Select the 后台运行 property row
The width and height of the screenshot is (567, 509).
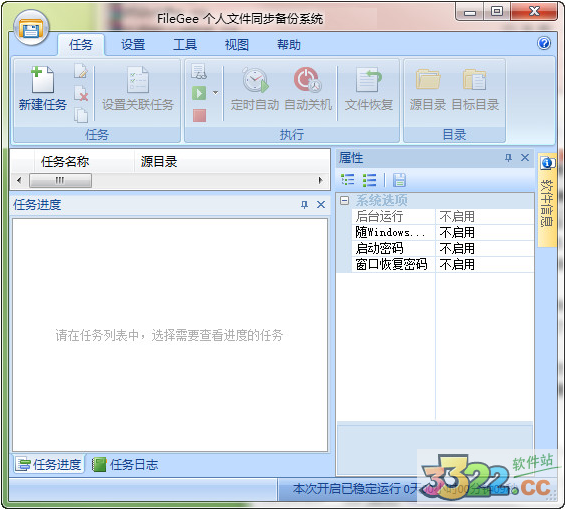point(443,217)
